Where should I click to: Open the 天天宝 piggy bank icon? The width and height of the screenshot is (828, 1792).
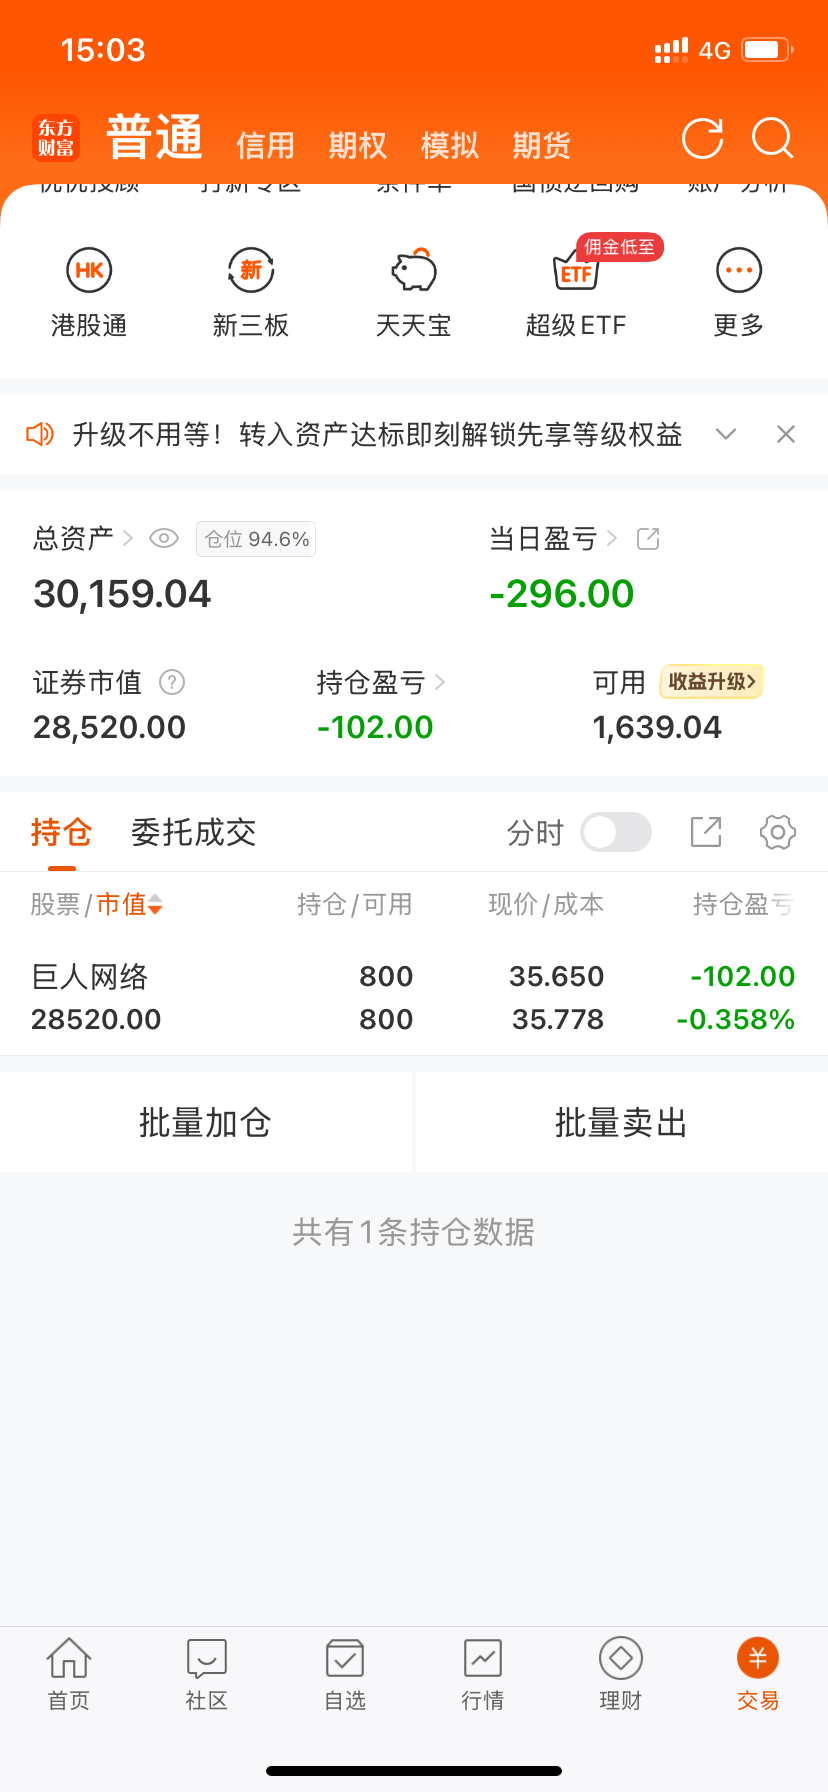413,271
